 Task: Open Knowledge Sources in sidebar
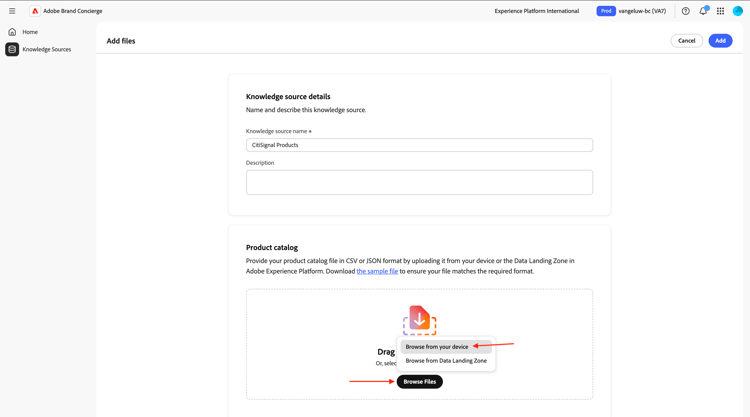click(x=46, y=49)
